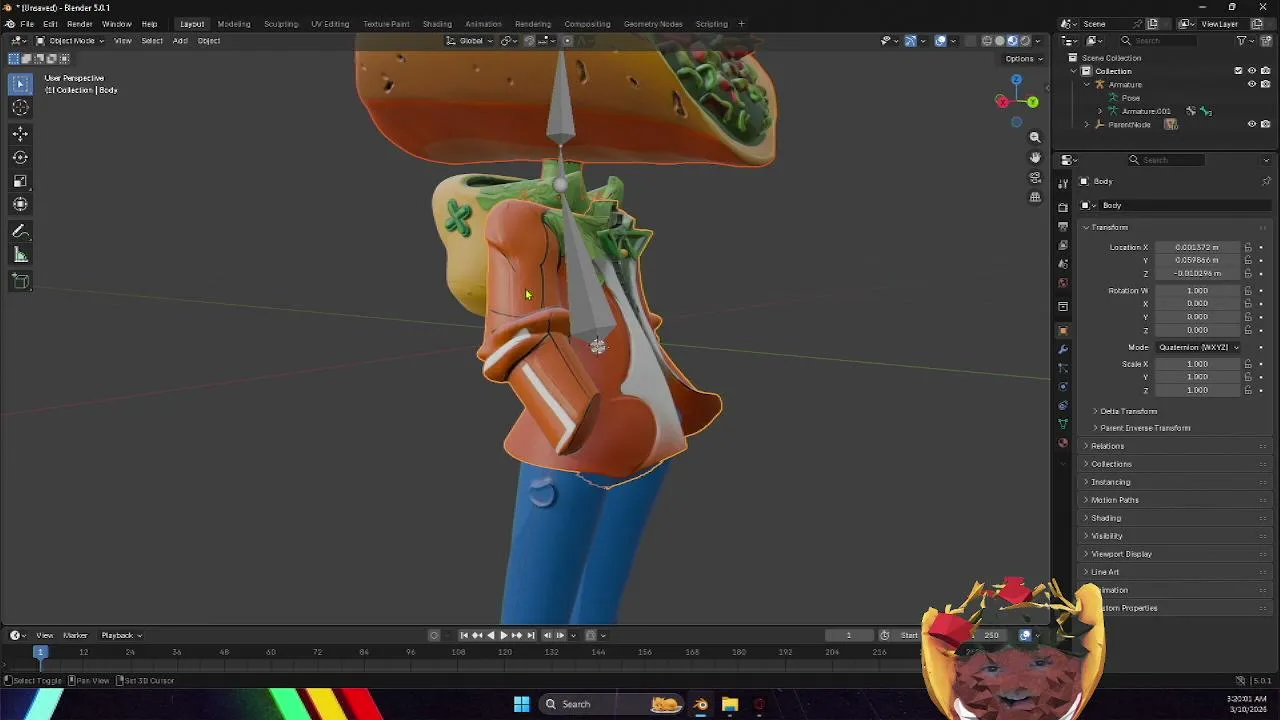1280x720 pixels.
Task: Expand the Relations panel
Action: 1107,446
